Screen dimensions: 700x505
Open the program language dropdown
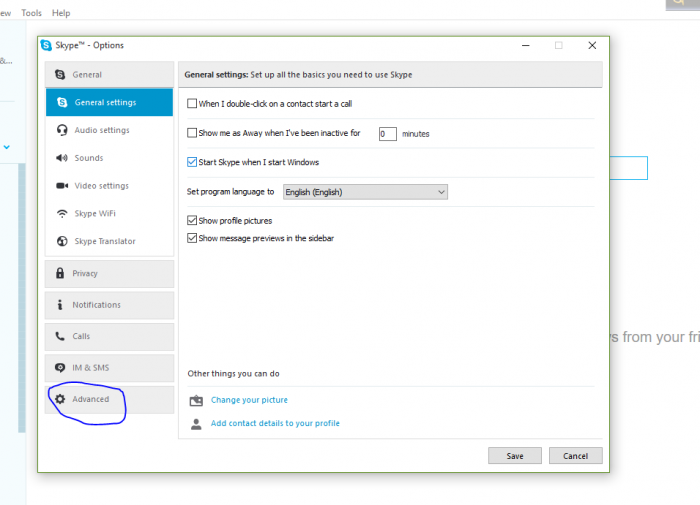[x=365, y=192]
